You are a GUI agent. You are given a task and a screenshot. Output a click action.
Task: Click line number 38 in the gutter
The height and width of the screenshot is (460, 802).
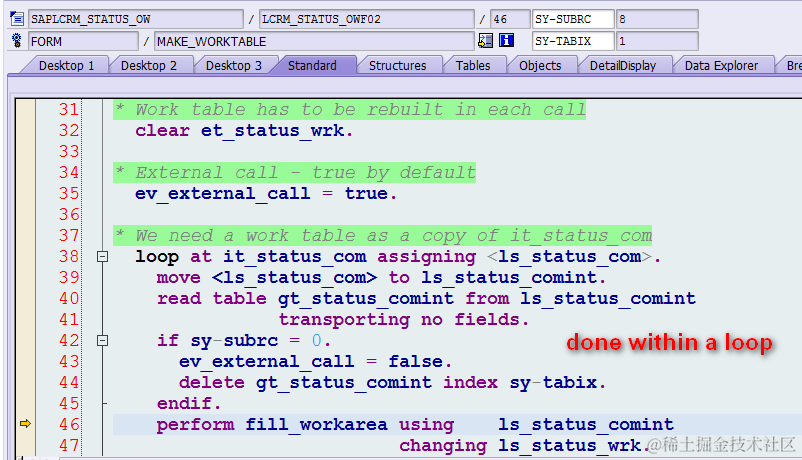click(69, 256)
